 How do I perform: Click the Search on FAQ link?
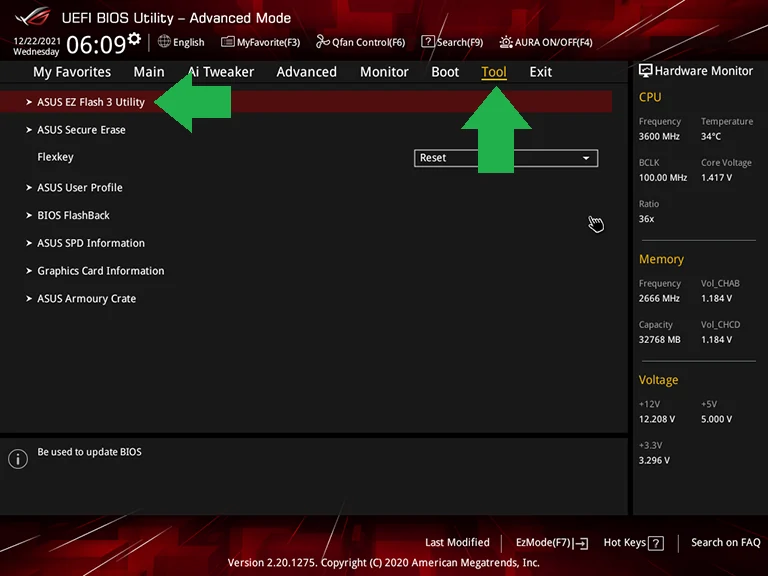tap(725, 543)
